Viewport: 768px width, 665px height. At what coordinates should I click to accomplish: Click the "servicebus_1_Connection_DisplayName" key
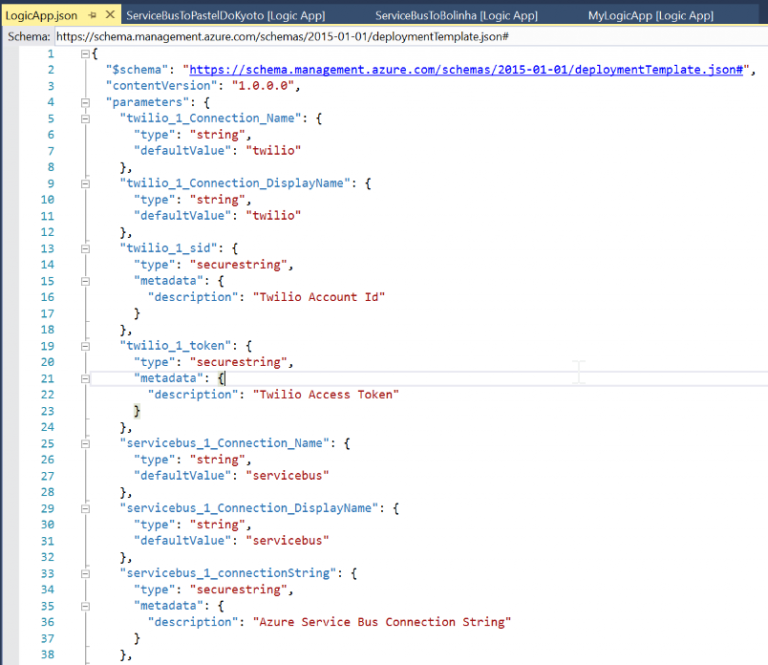click(x=249, y=508)
